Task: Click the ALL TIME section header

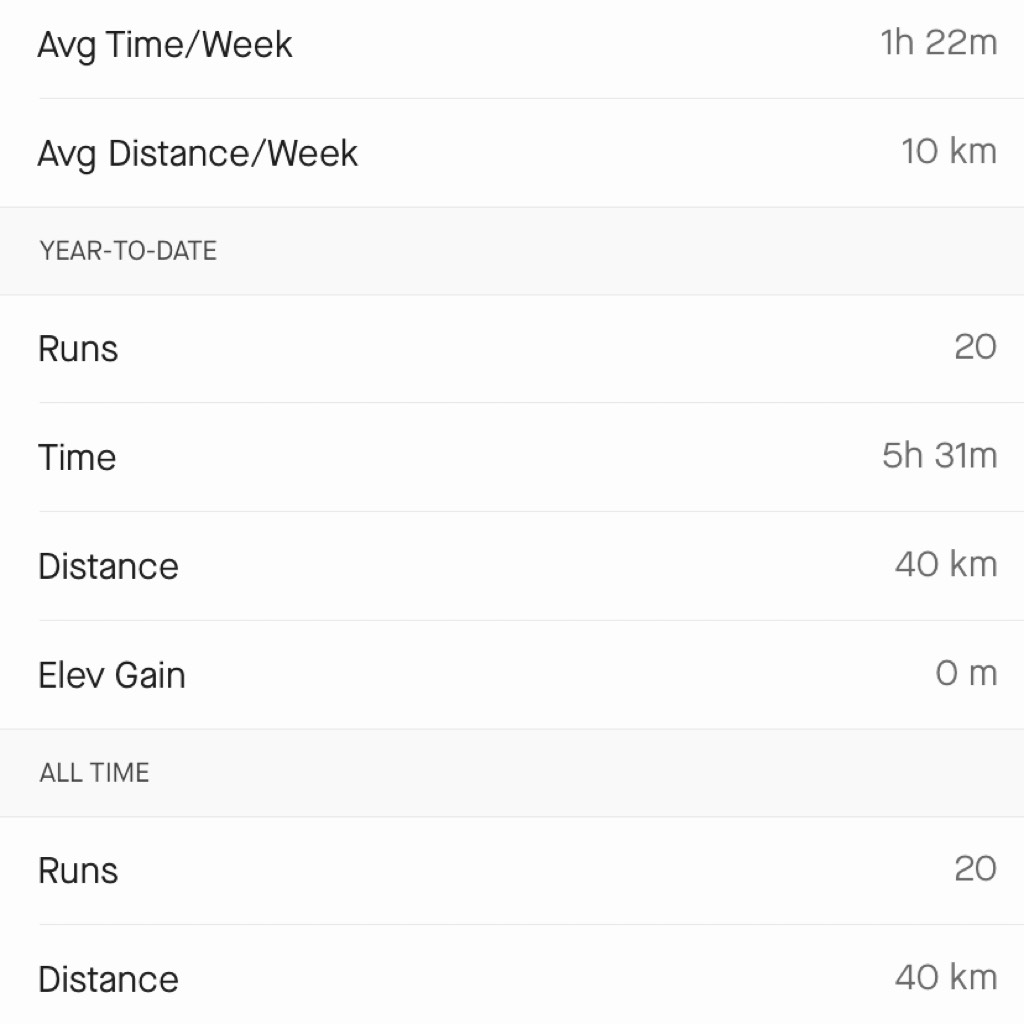Action: 94,773
